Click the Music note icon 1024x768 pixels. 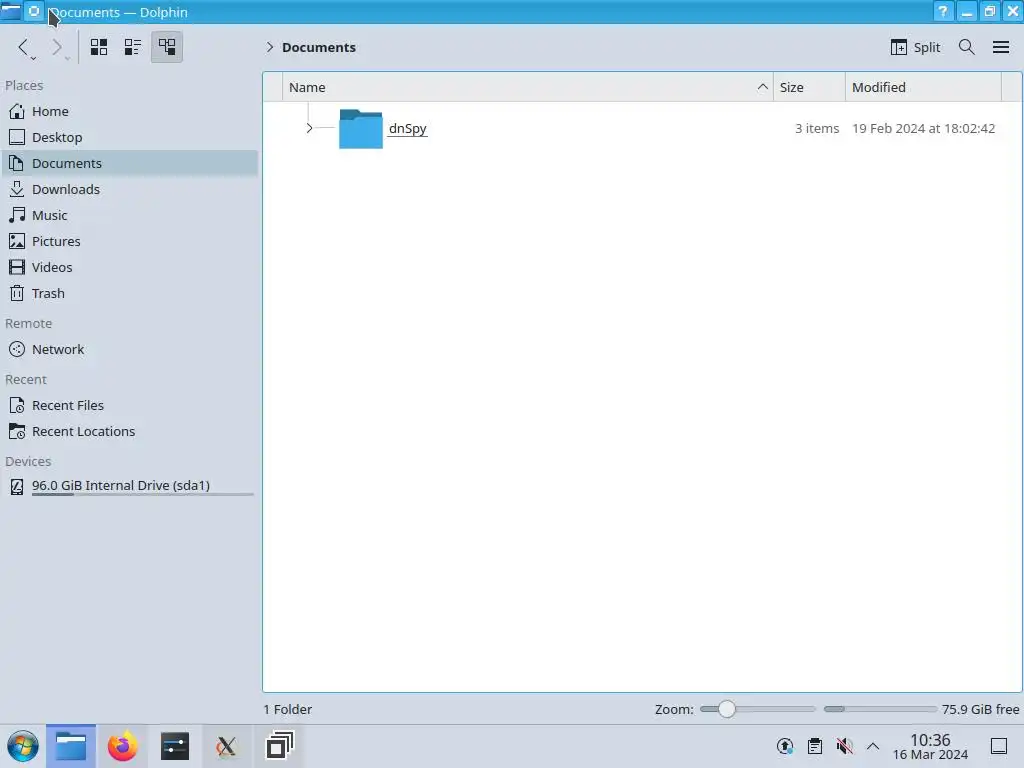coord(17,215)
